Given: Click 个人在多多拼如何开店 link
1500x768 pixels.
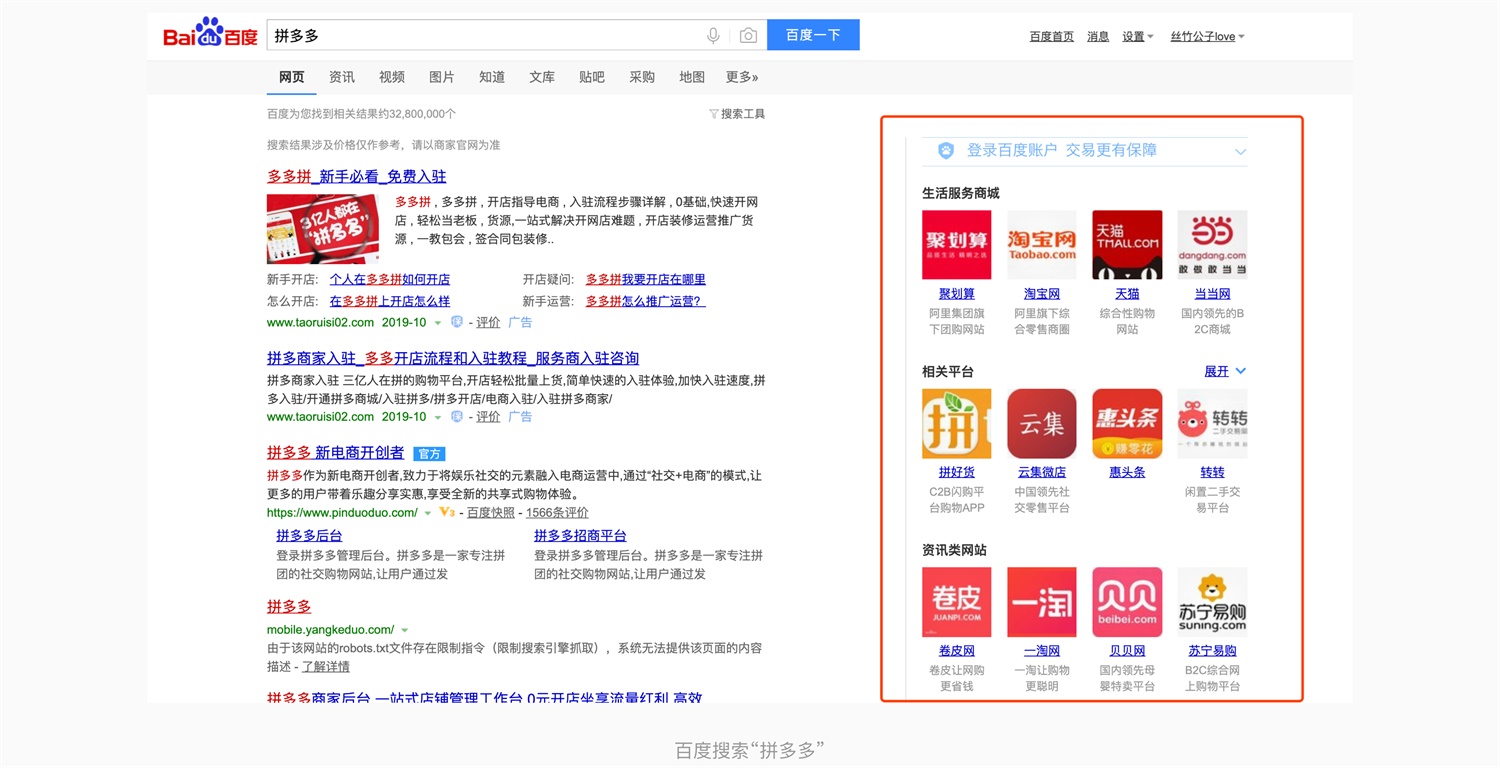Looking at the screenshot, I should (390, 280).
